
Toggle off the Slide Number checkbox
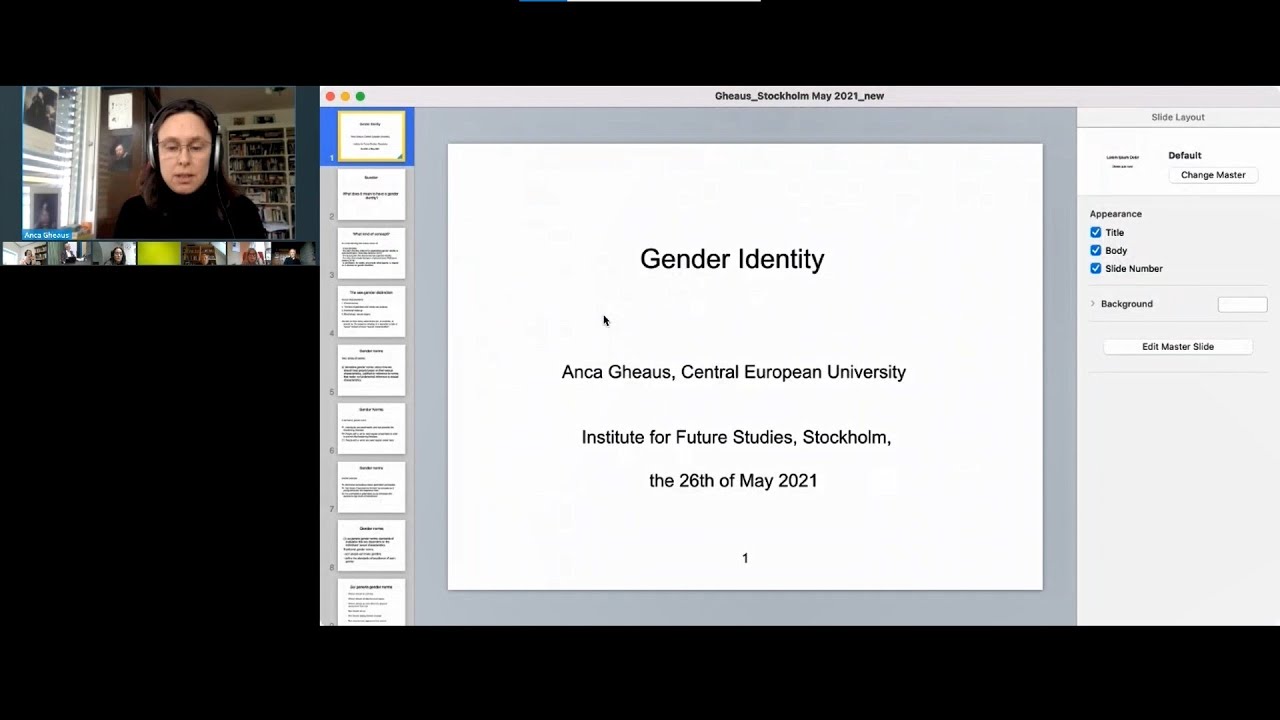pyautogui.click(x=1096, y=268)
